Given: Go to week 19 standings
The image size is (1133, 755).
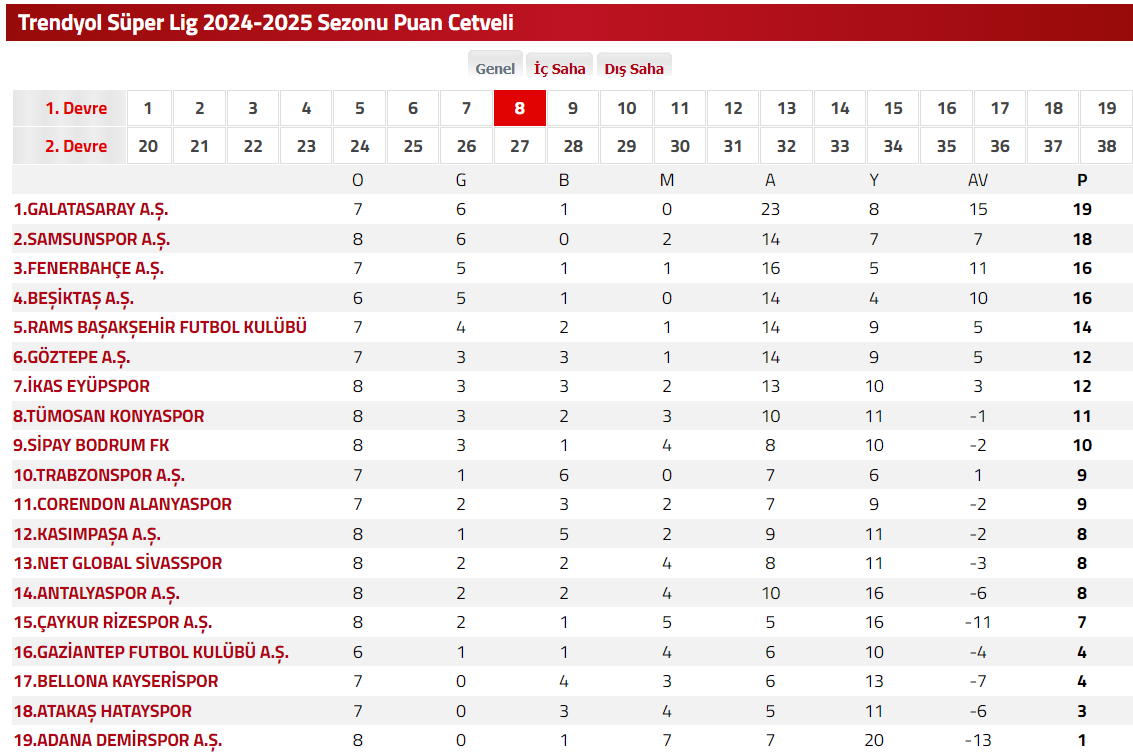Looking at the screenshot, I should click(x=1106, y=109).
